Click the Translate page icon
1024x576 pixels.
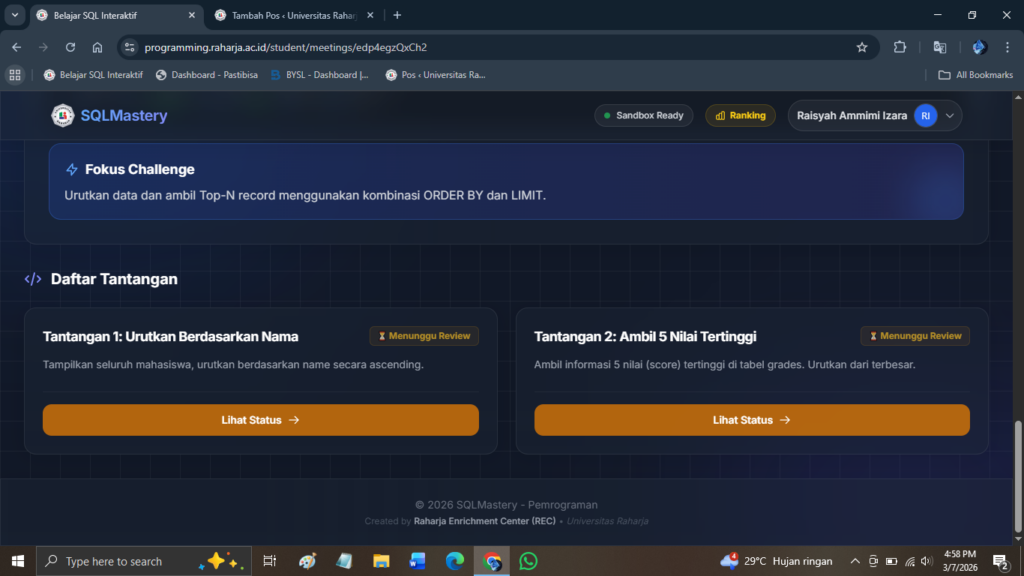[x=939, y=47]
